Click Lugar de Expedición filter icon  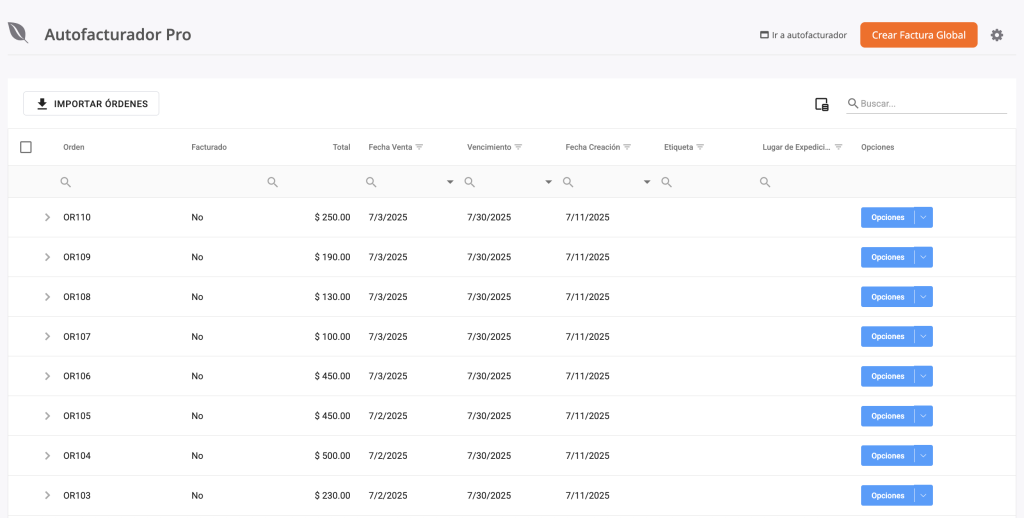coord(839,147)
